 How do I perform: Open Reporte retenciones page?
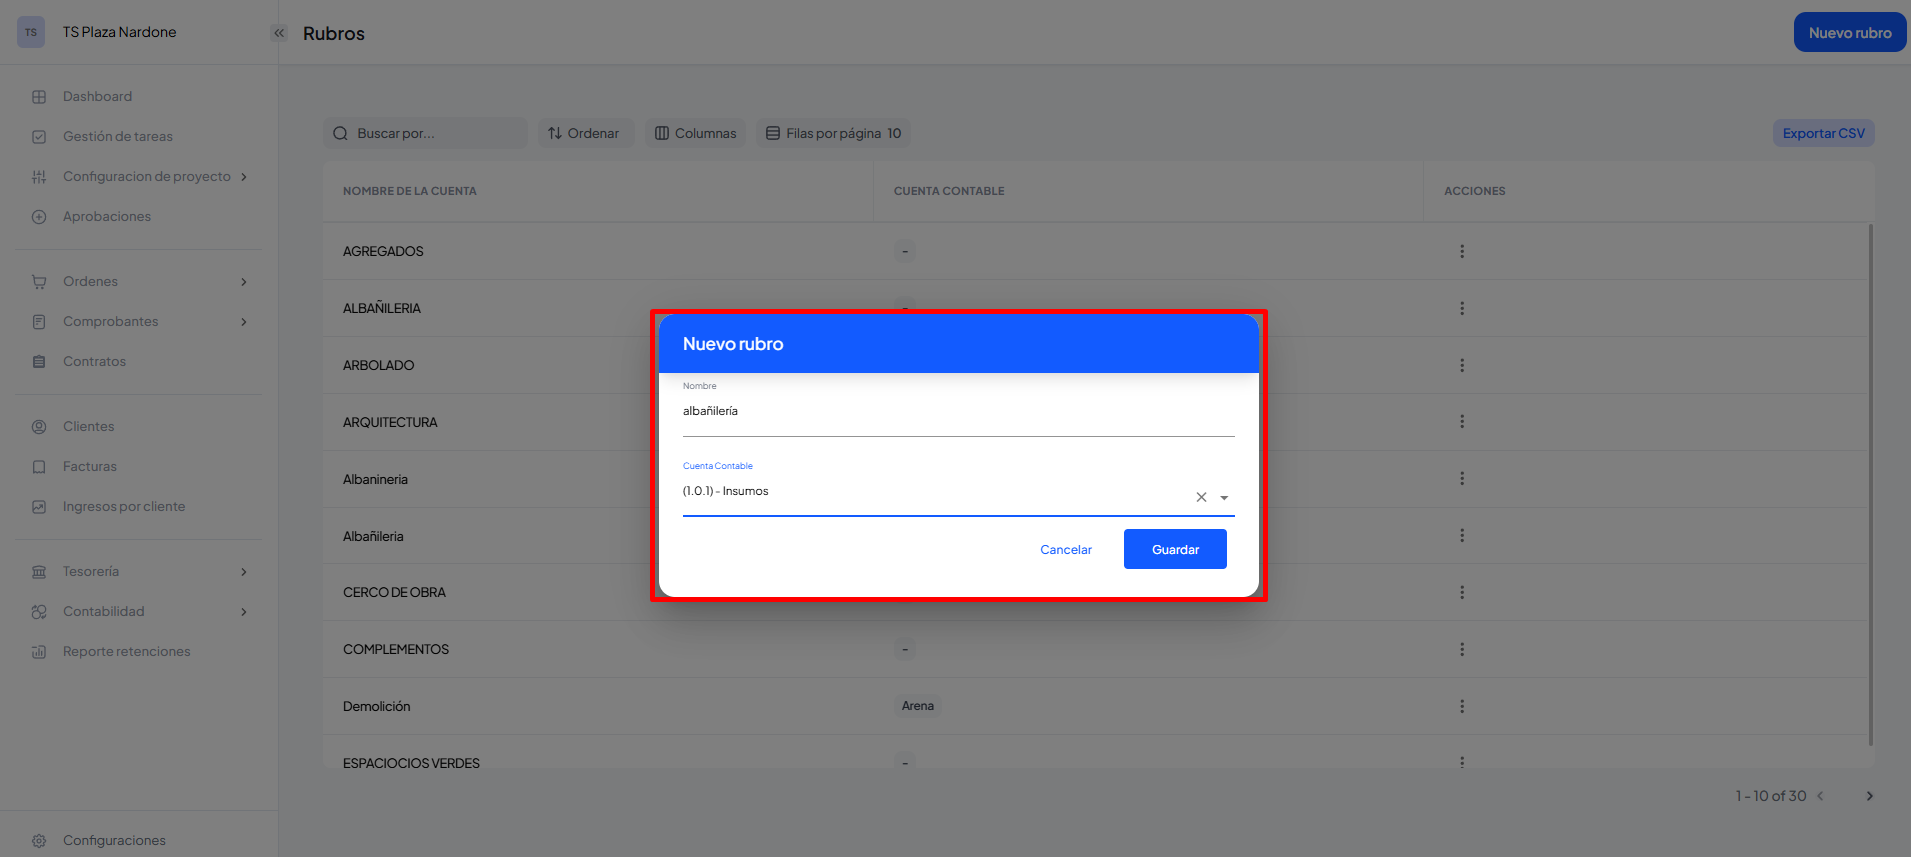126,652
